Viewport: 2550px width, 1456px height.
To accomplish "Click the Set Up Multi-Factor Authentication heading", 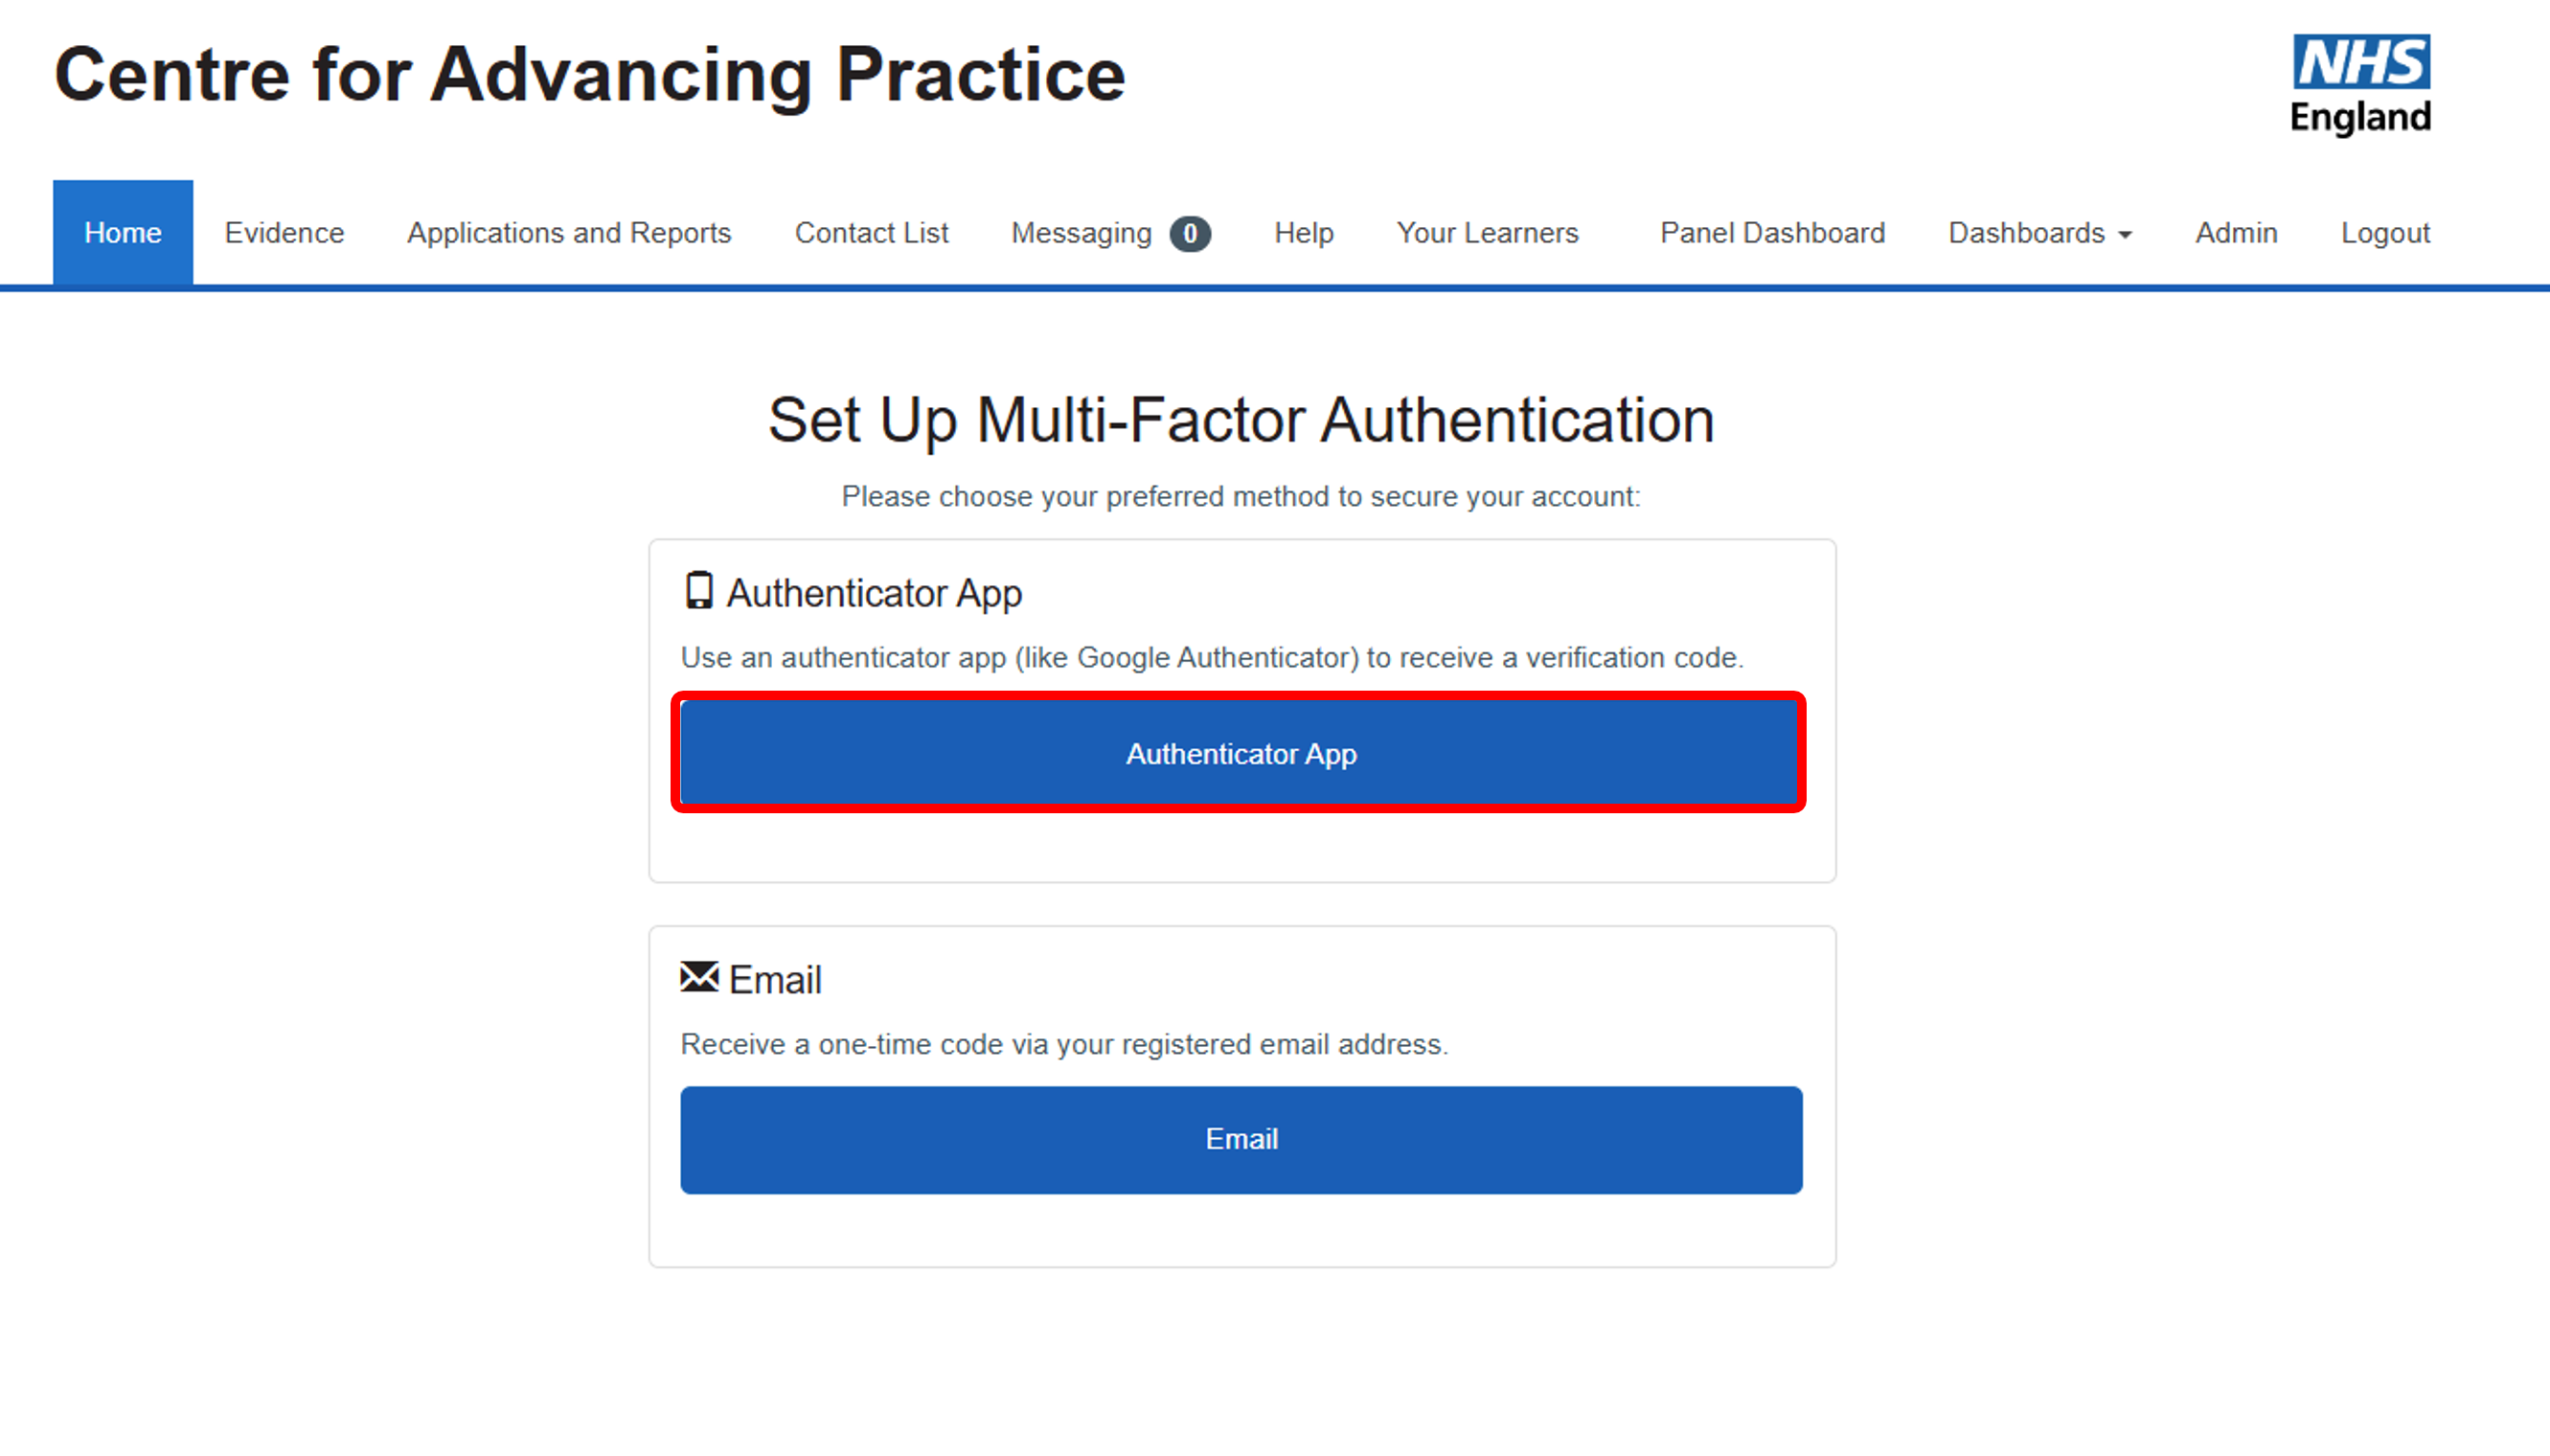I will click(1241, 420).
